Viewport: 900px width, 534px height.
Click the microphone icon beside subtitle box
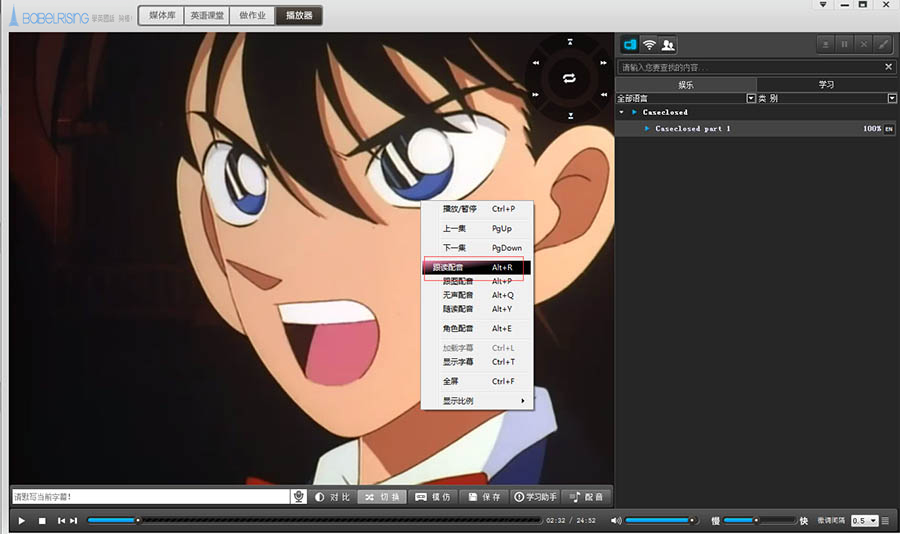pos(298,497)
